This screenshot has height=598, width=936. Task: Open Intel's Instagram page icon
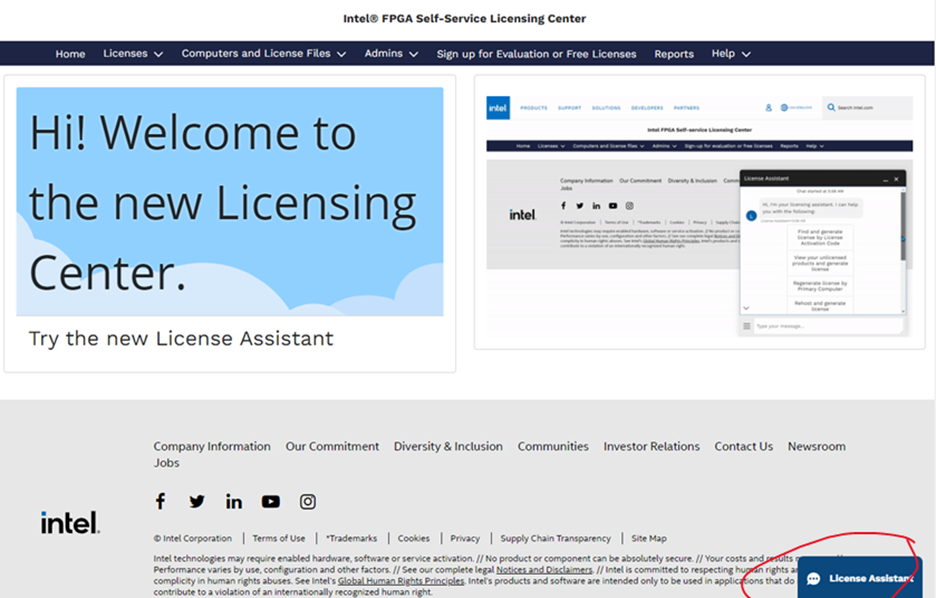point(308,501)
